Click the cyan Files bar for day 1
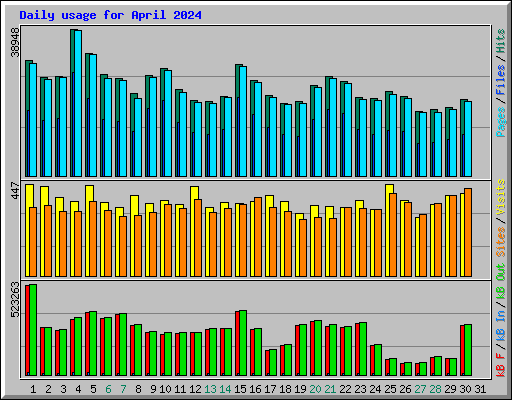The height and width of the screenshot is (400, 512). coord(33,120)
